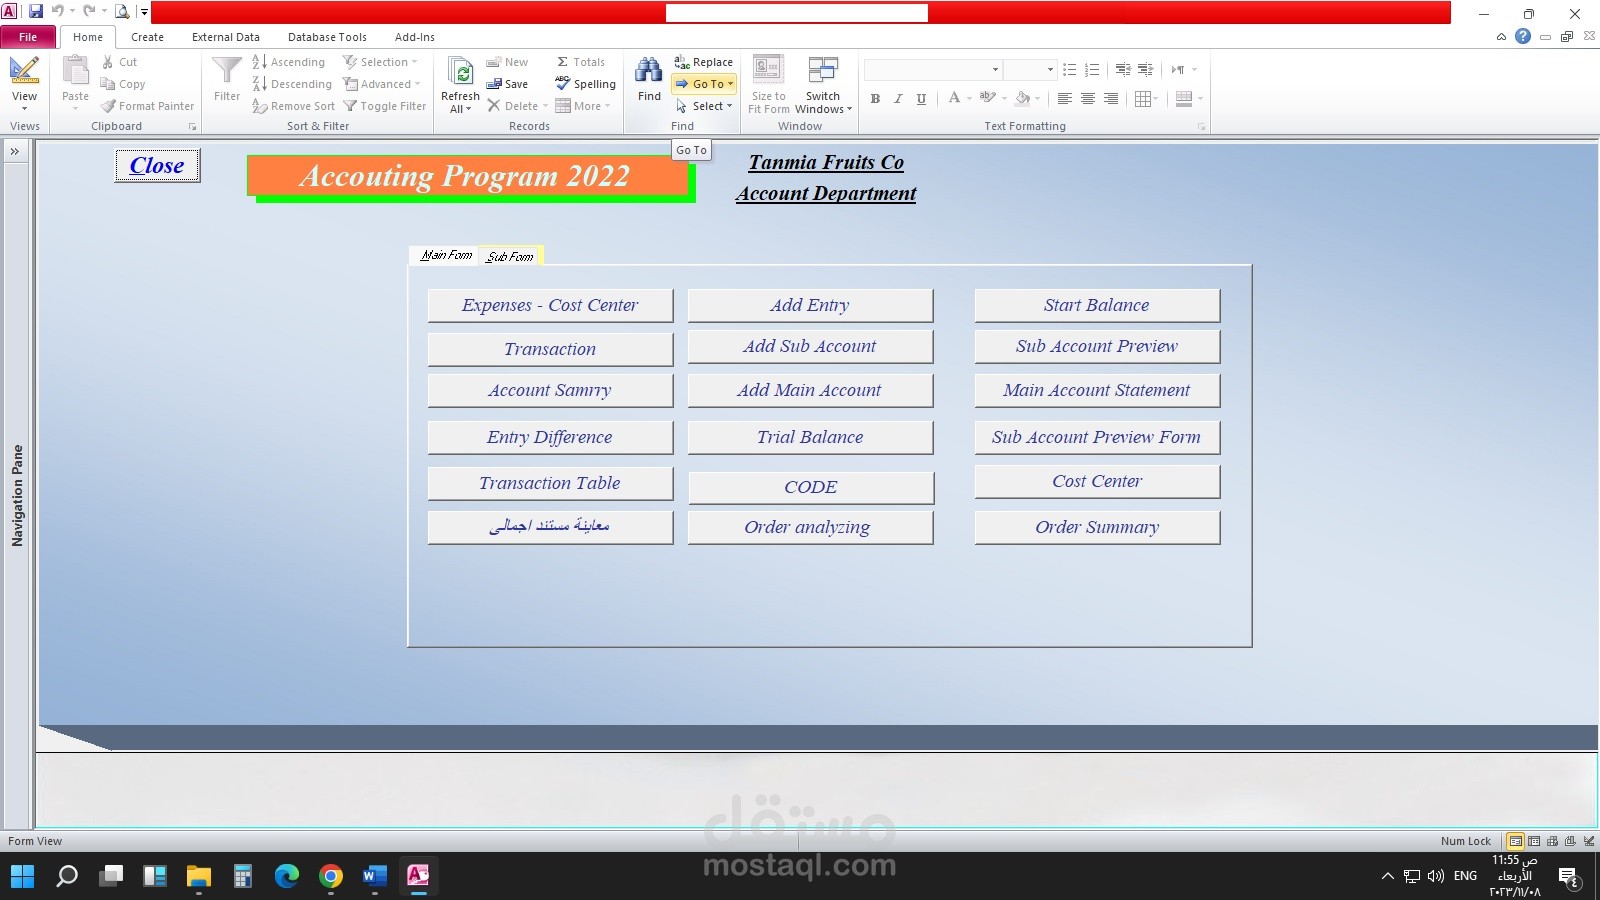Toggle the Totals row

[581, 62]
